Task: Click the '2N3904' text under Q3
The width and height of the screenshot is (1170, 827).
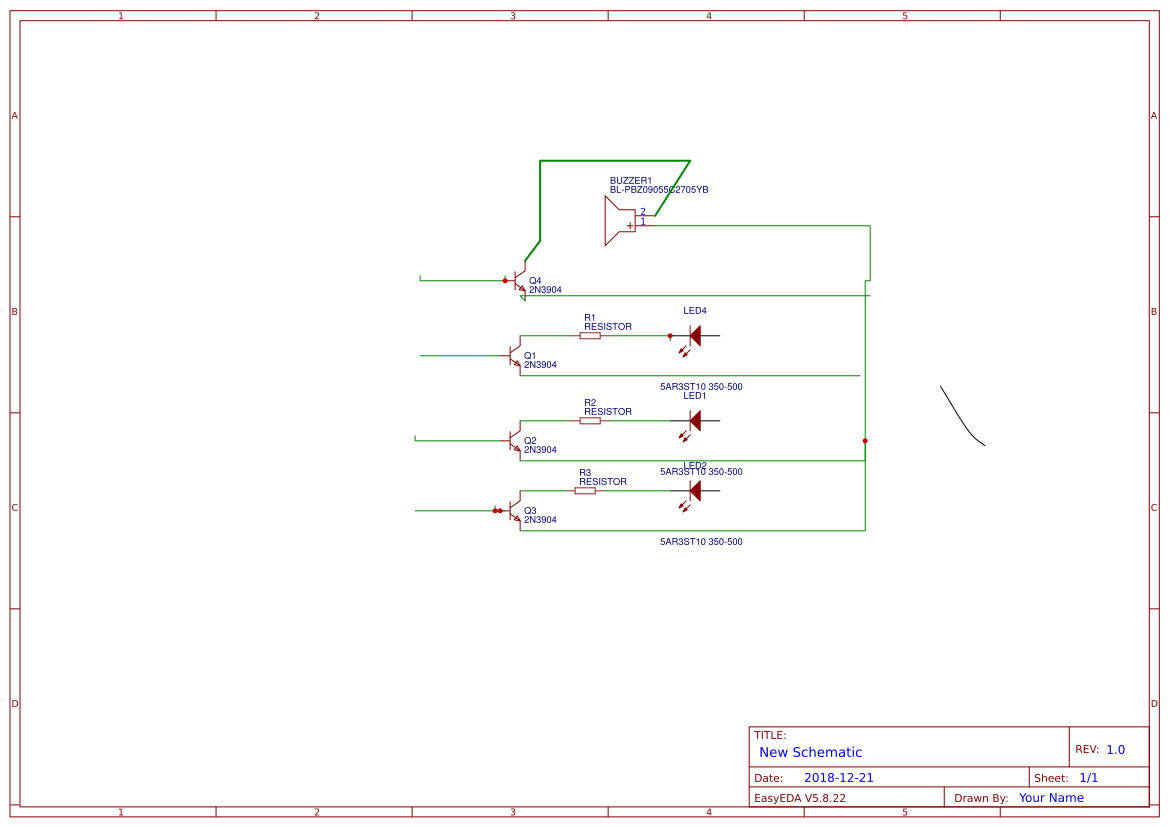Action: (x=540, y=520)
